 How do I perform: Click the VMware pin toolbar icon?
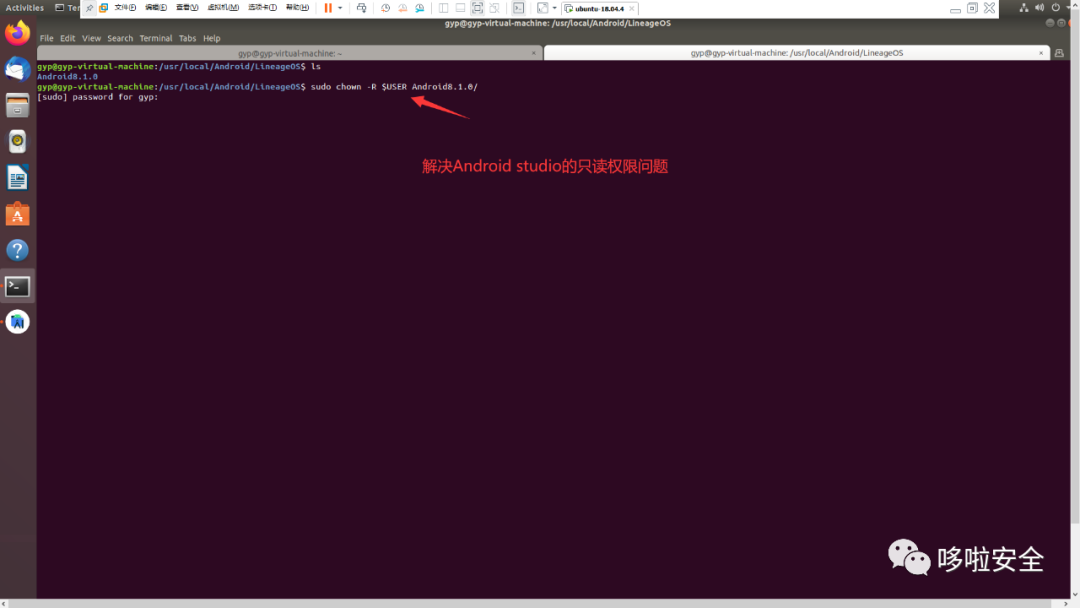(x=90, y=8)
